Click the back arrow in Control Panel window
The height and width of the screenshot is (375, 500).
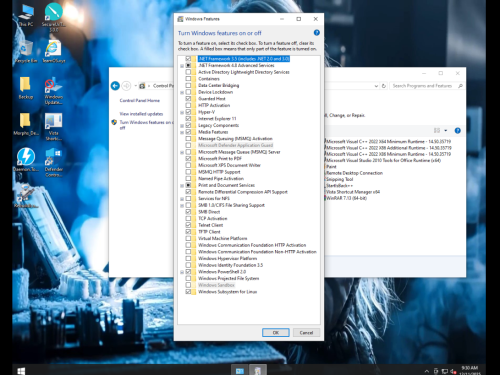[115, 86]
